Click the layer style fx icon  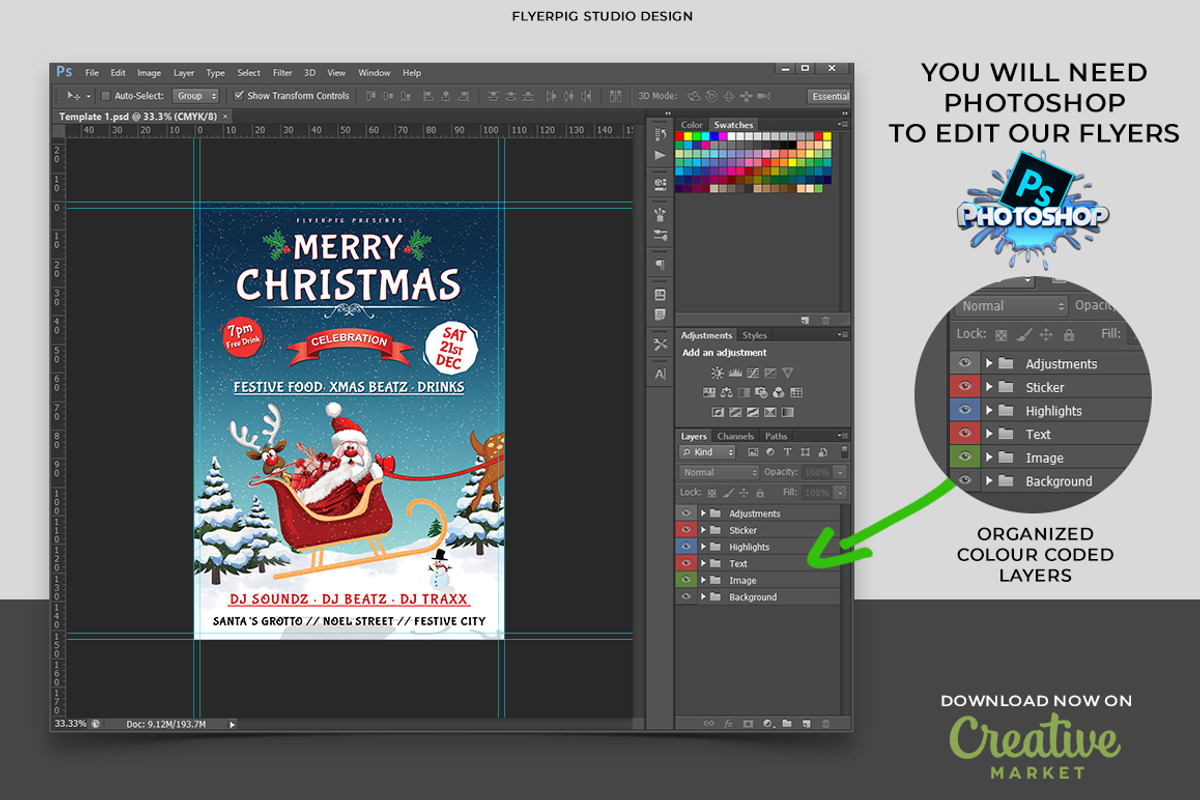(728, 723)
